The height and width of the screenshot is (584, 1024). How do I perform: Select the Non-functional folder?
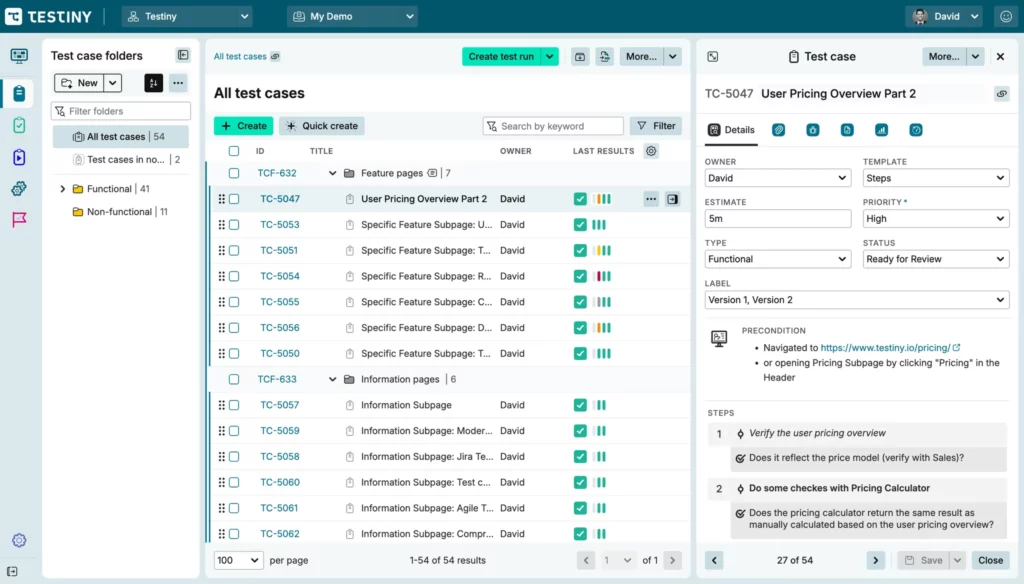pos(121,212)
